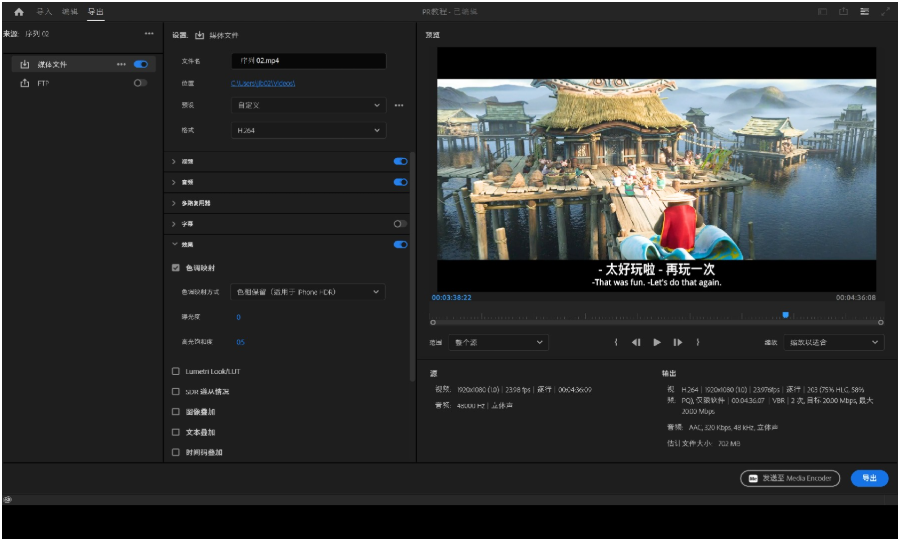Click the current timecode 00:03:38:22
The width and height of the screenshot is (901, 541).
pyautogui.click(x=451, y=298)
